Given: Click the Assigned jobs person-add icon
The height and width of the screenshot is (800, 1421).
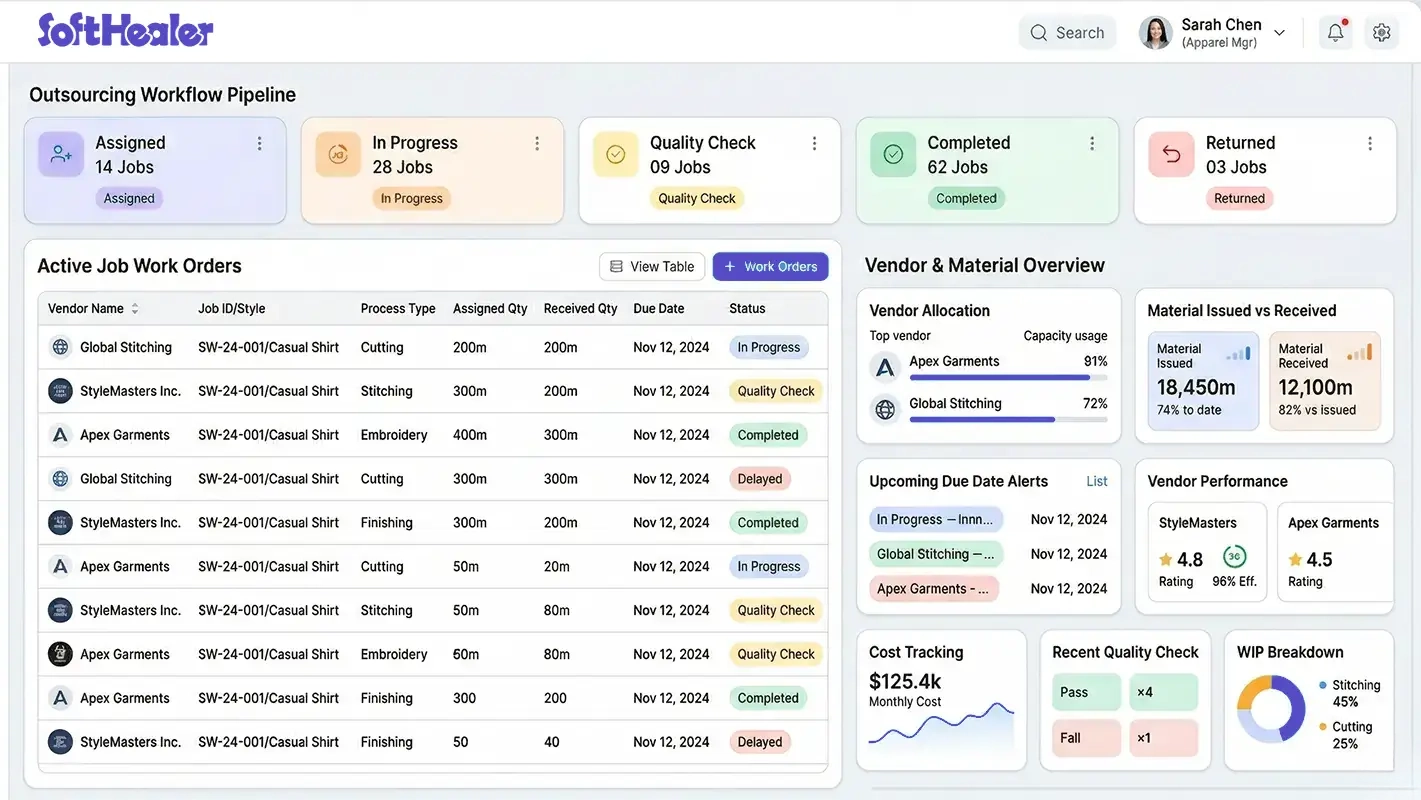Looking at the screenshot, I should click(x=60, y=153).
